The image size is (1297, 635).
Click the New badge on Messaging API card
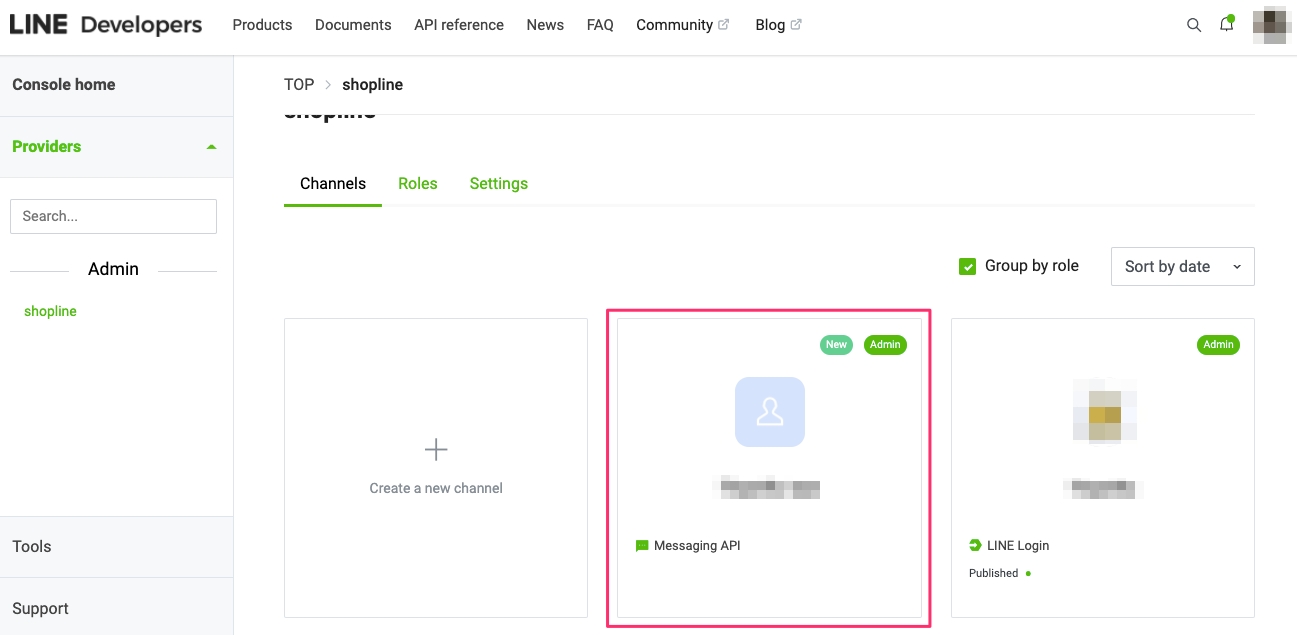pos(837,345)
